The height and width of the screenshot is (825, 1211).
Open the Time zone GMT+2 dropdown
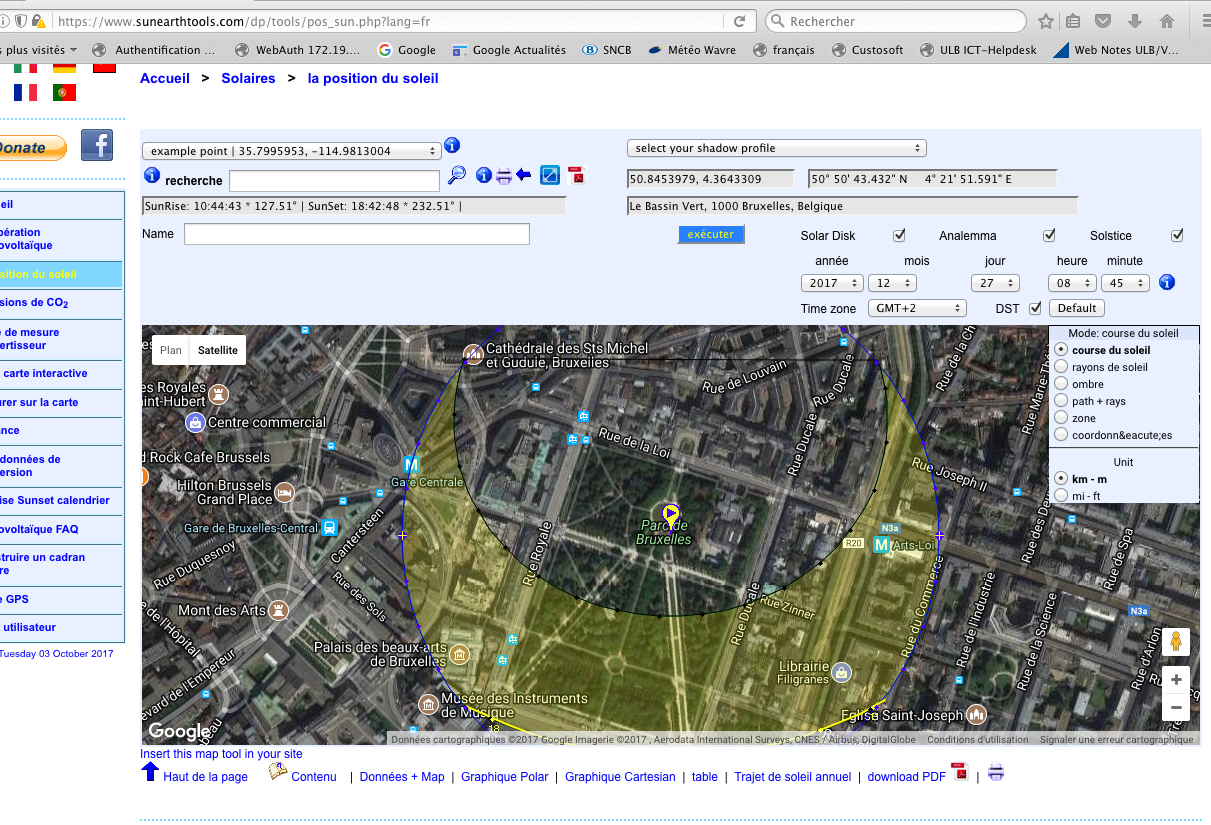click(916, 308)
